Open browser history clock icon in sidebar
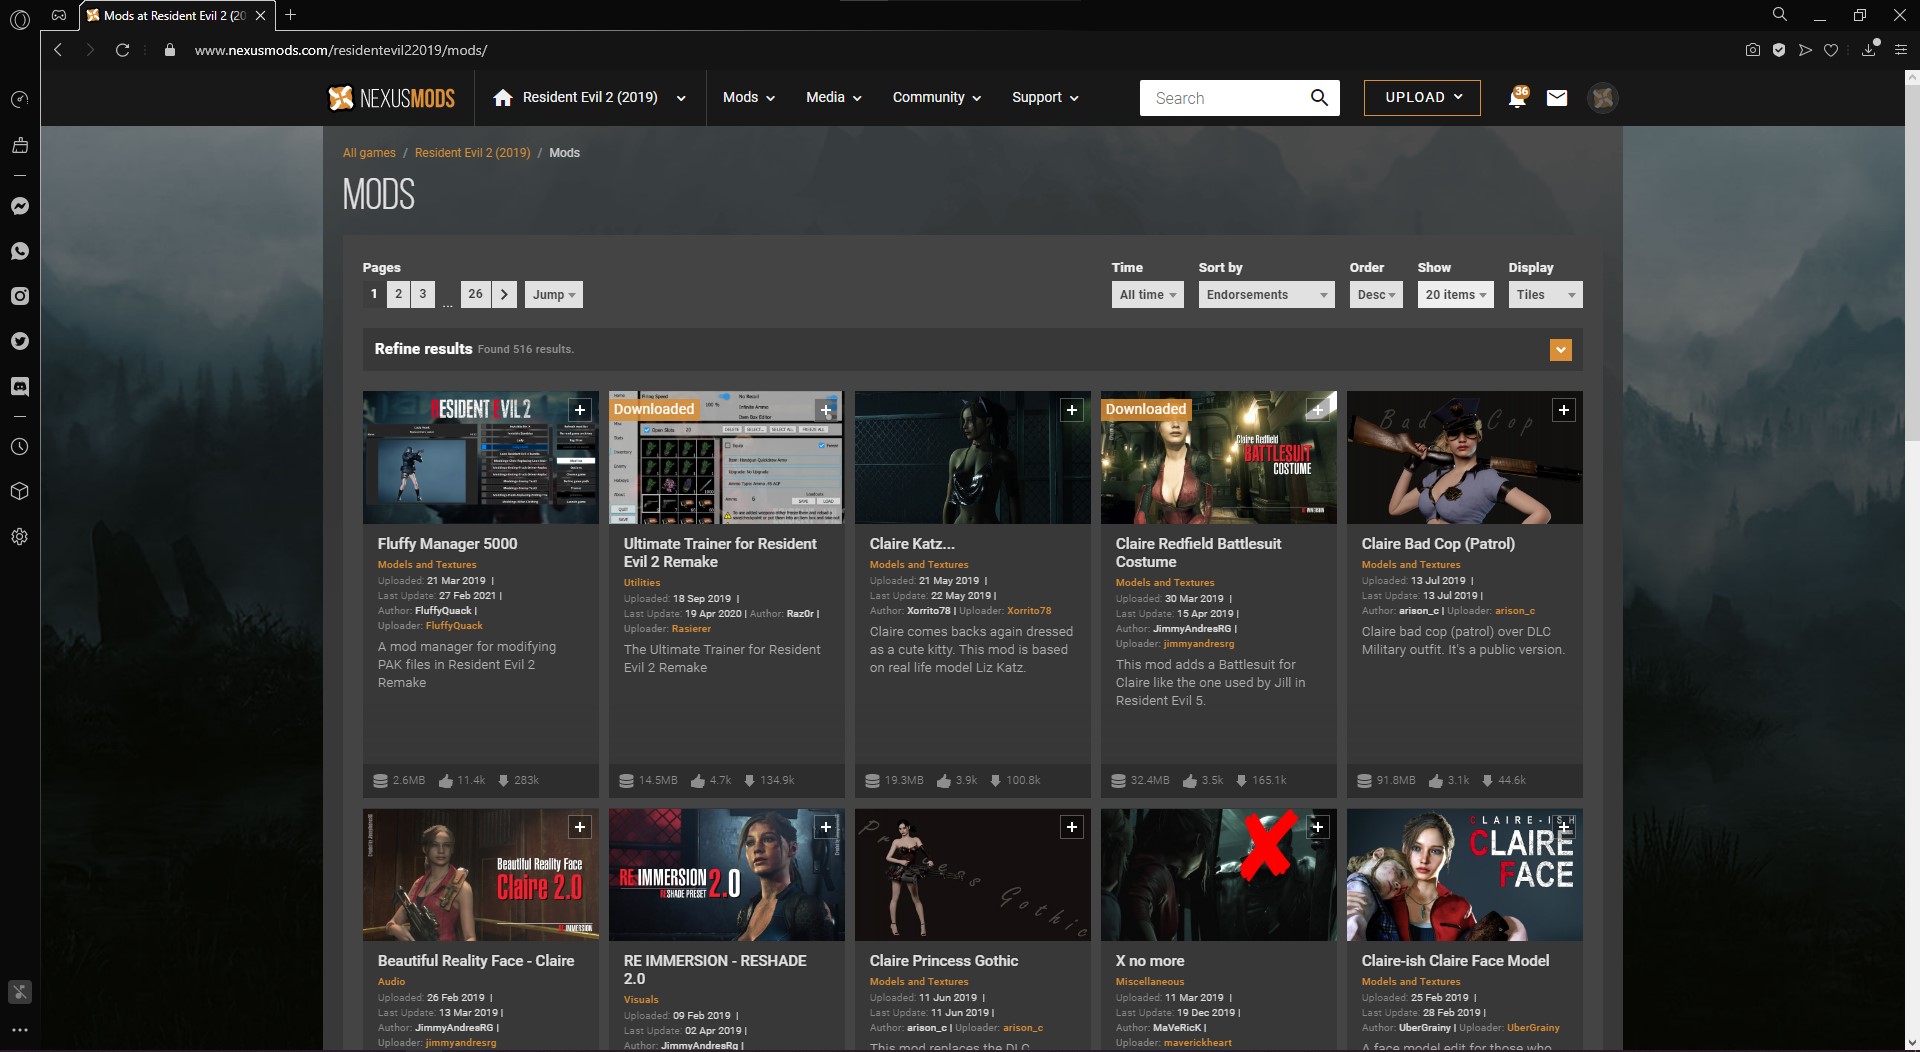Viewport: 1920px width, 1052px height. tap(20, 447)
